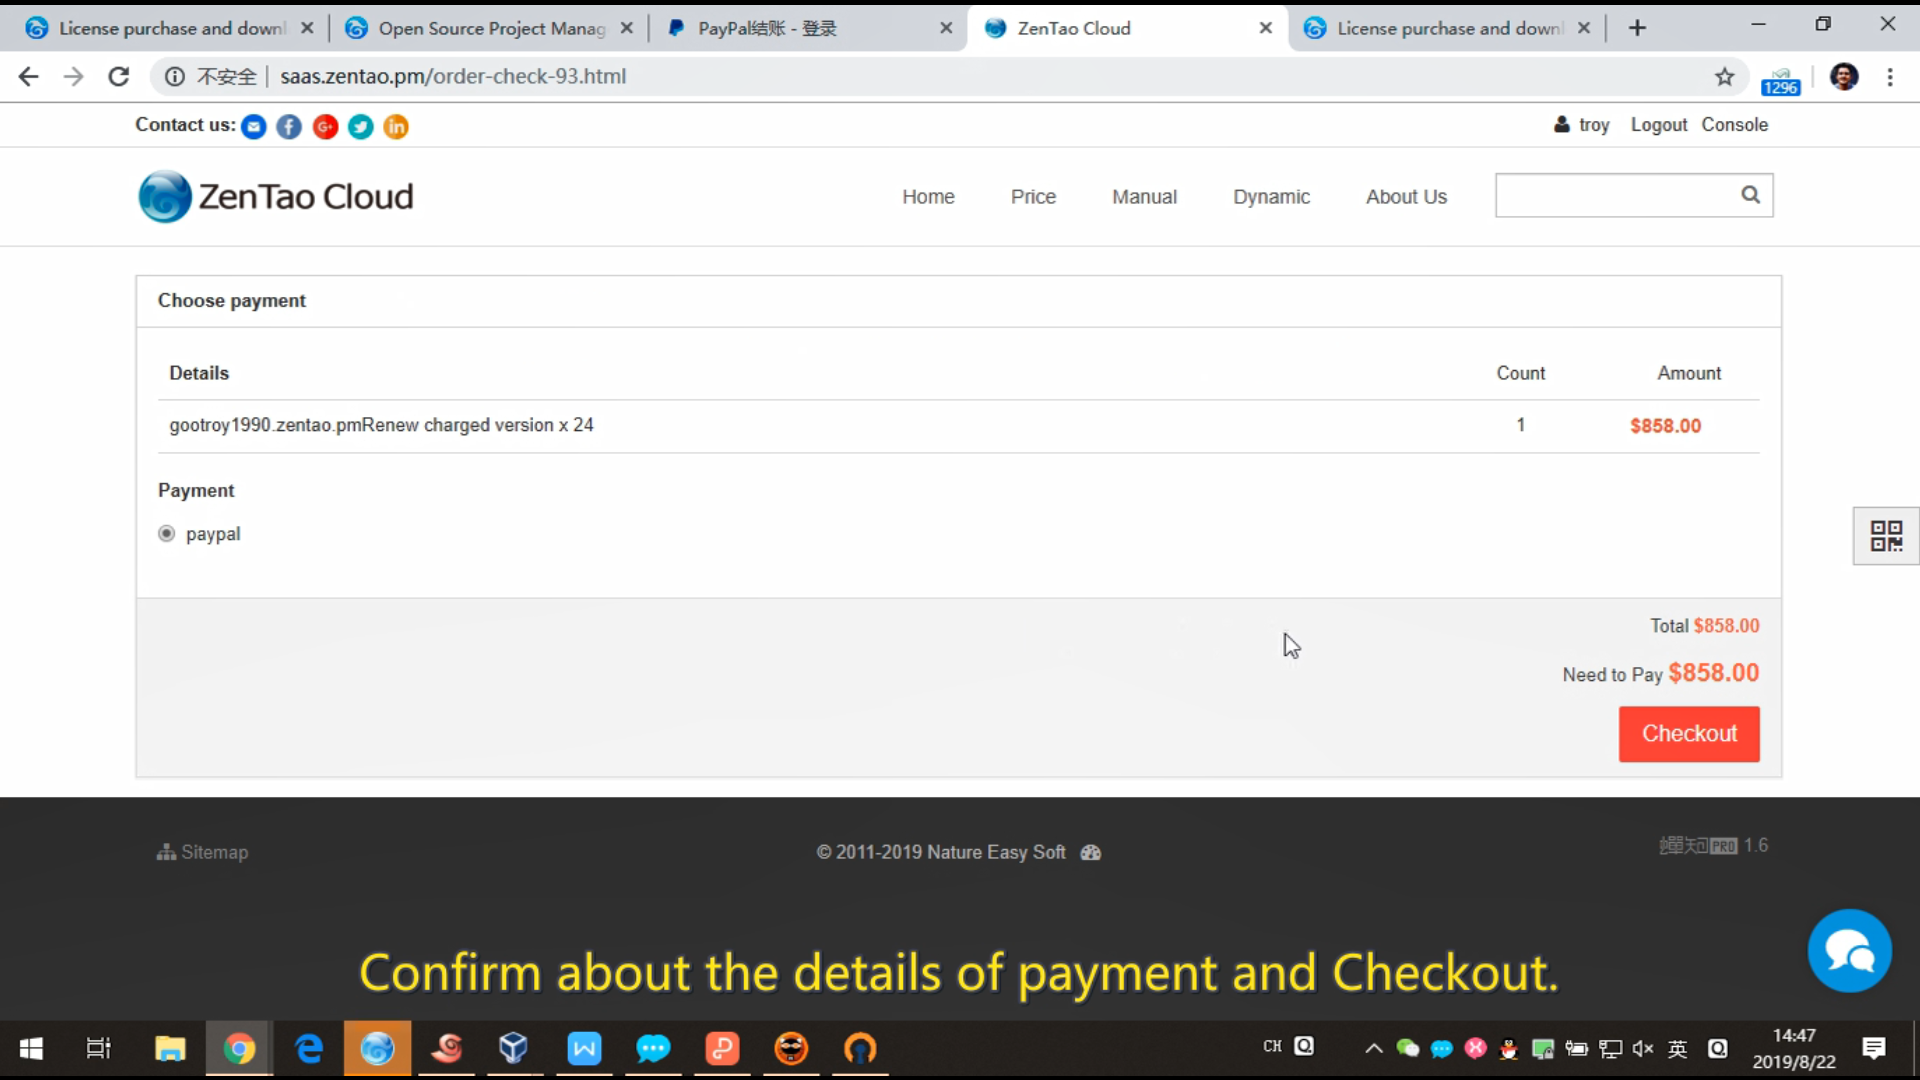Open the troy user profile link
1920x1080 pixels.
1582,125
